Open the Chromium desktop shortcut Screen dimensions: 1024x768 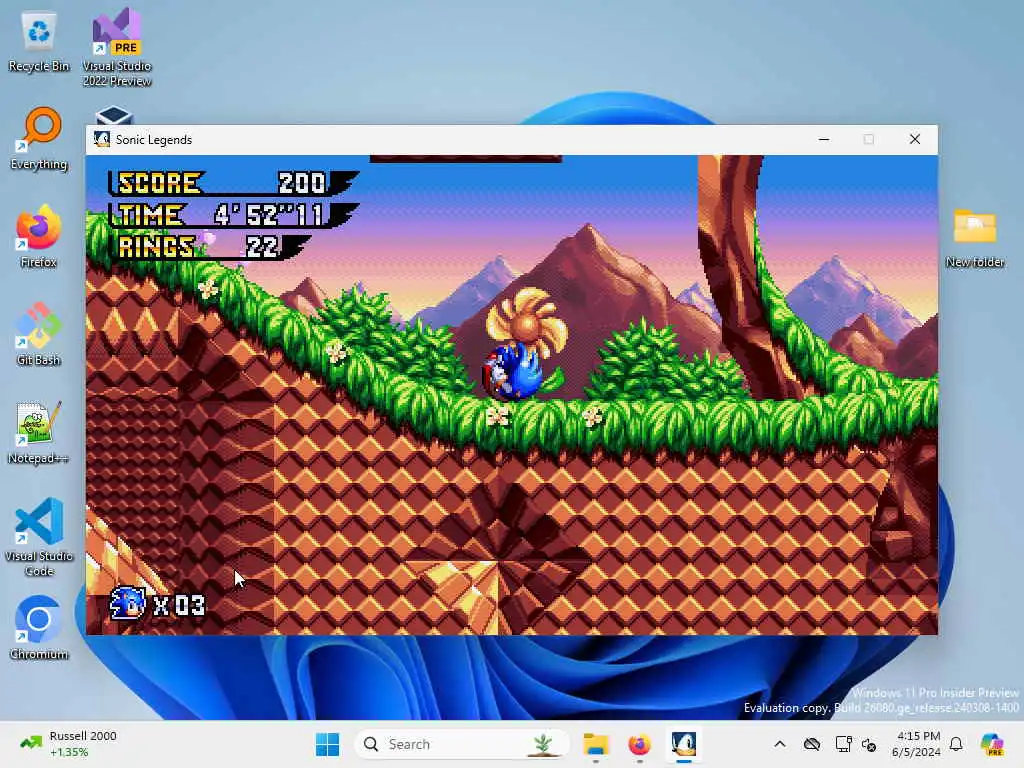point(39,628)
